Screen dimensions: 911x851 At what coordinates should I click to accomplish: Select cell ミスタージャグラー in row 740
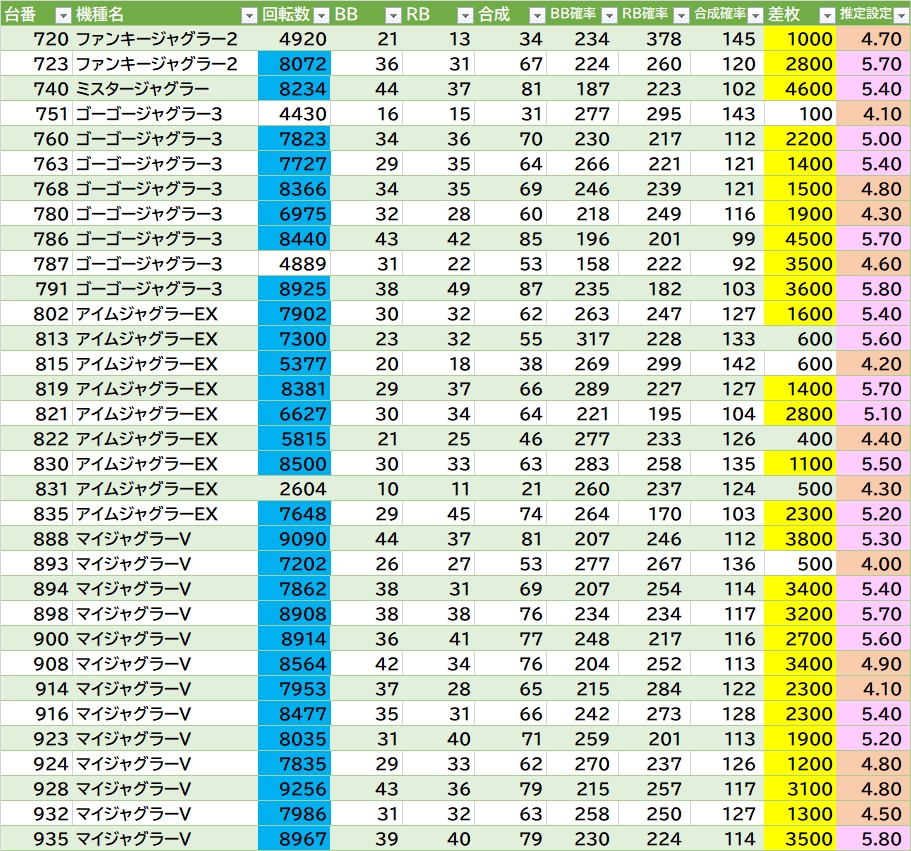click(x=166, y=89)
